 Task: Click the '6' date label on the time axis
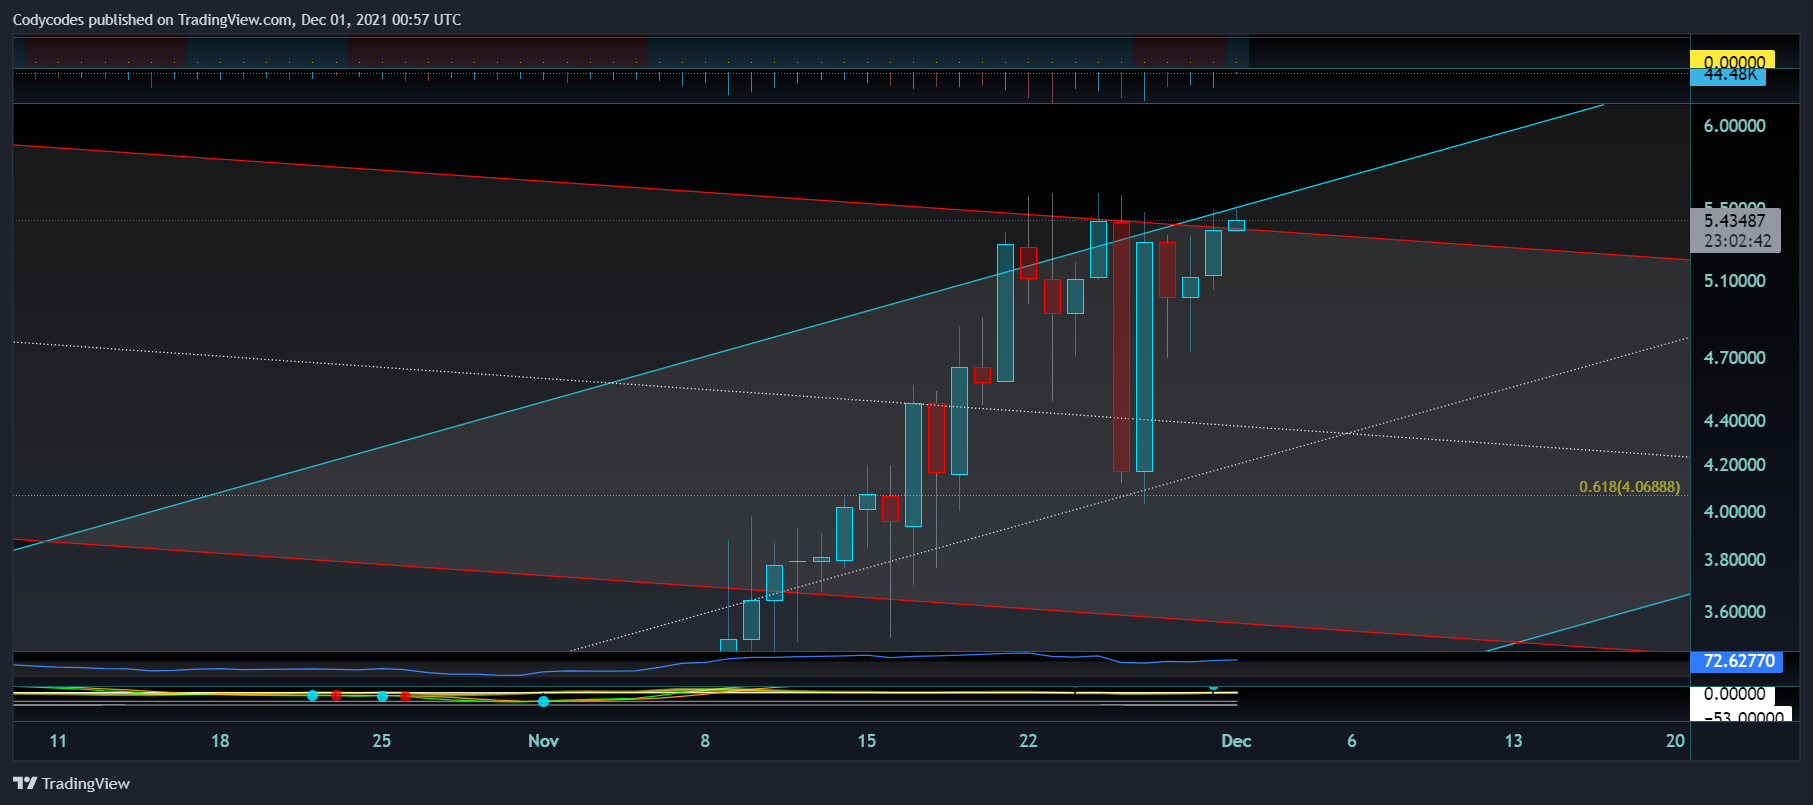coord(1352,741)
